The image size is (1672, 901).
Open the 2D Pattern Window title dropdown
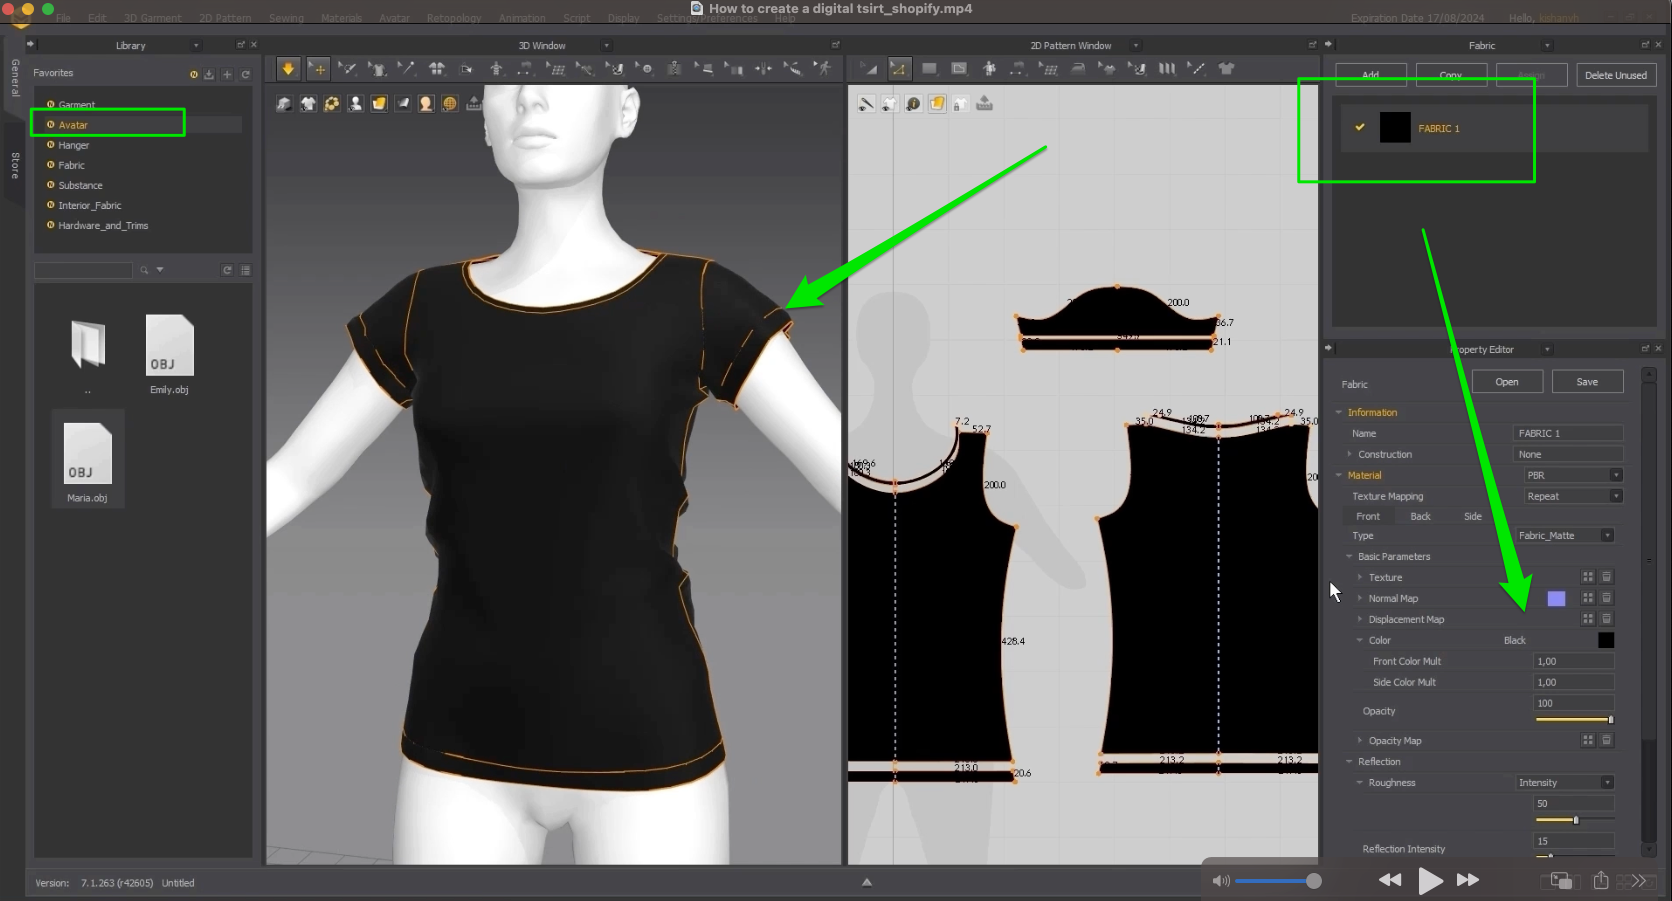(x=1135, y=45)
